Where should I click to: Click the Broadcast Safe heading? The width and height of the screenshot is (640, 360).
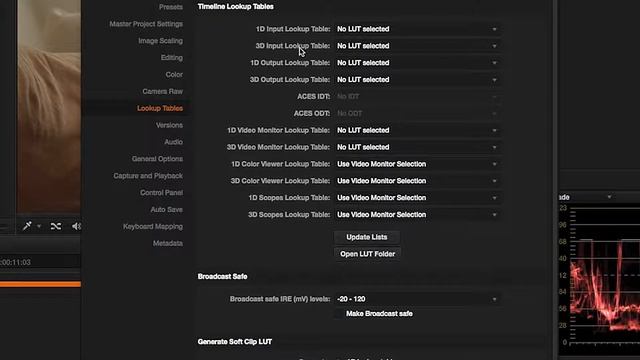[222, 276]
